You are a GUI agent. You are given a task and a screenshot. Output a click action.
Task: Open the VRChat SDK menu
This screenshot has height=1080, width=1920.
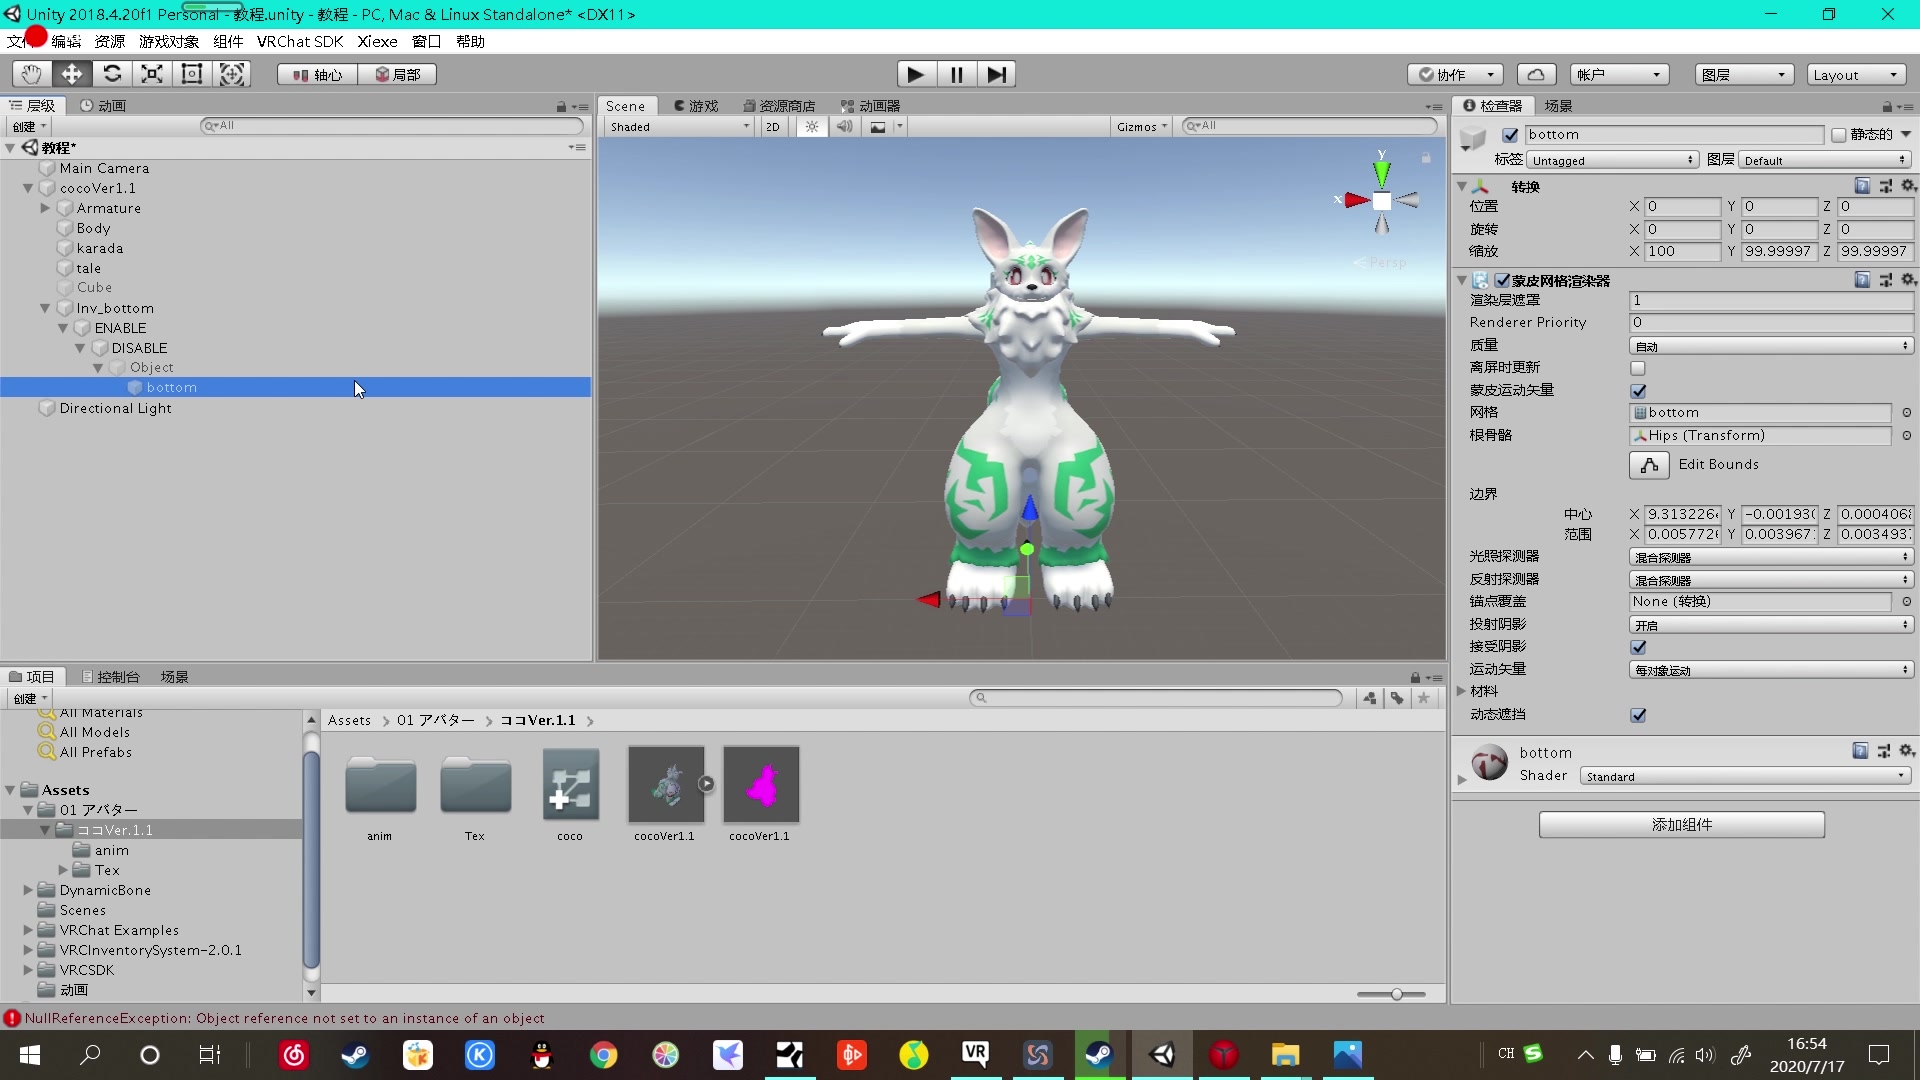pyautogui.click(x=299, y=41)
